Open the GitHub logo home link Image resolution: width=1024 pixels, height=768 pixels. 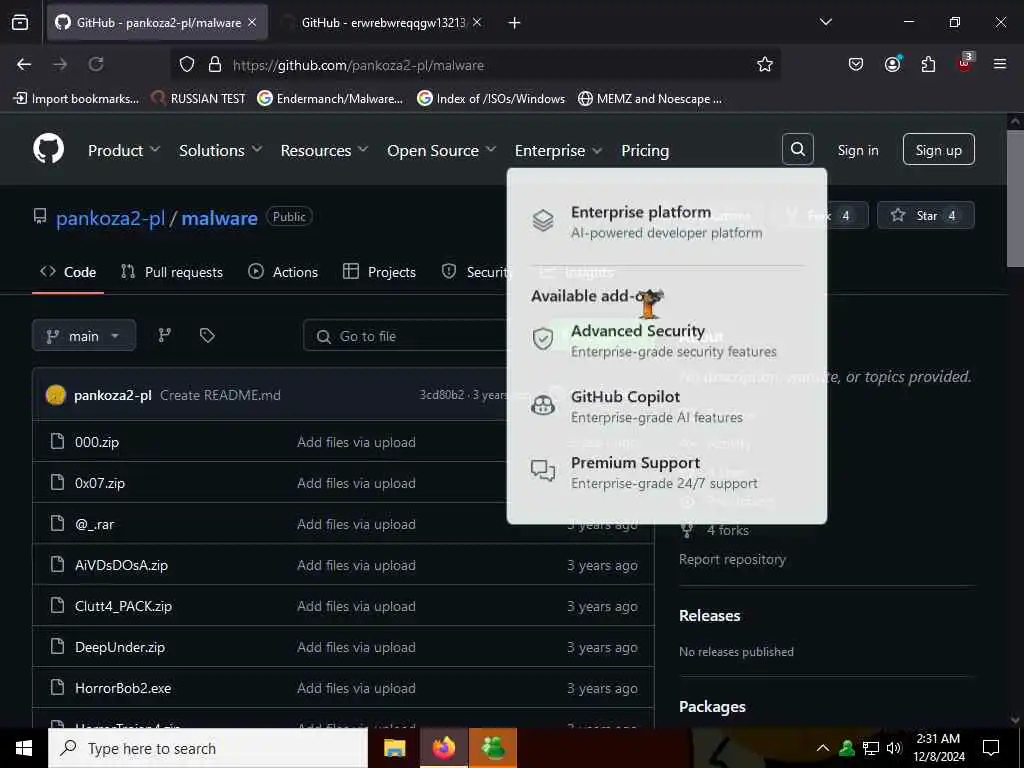point(48,150)
